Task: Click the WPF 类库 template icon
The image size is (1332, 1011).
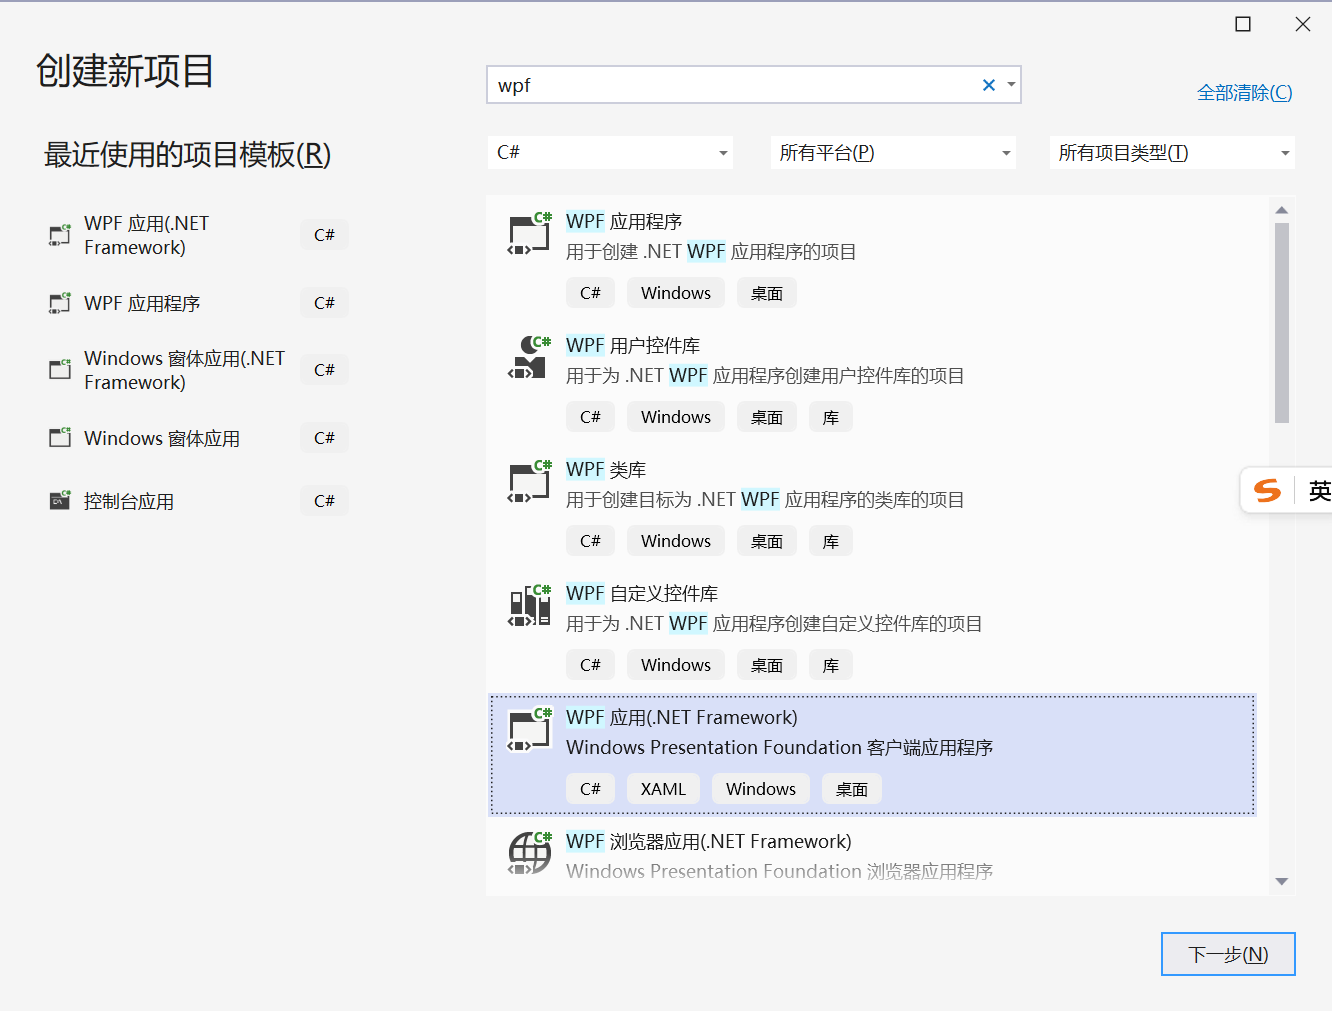Action: click(x=529, y=481)
